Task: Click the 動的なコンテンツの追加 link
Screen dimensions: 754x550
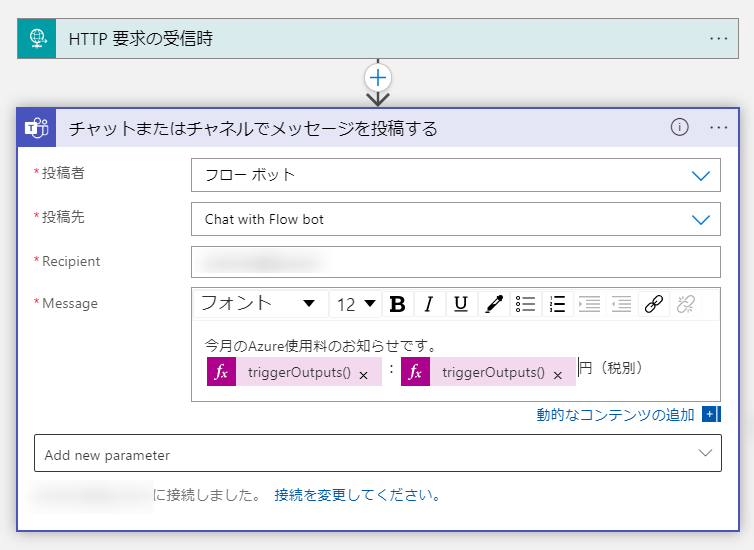Action: [x=615, y=414]
